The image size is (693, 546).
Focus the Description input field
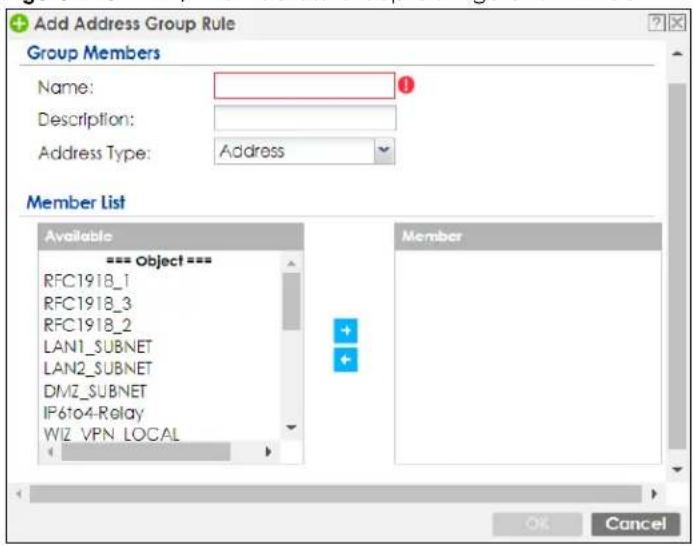point(305,118)
